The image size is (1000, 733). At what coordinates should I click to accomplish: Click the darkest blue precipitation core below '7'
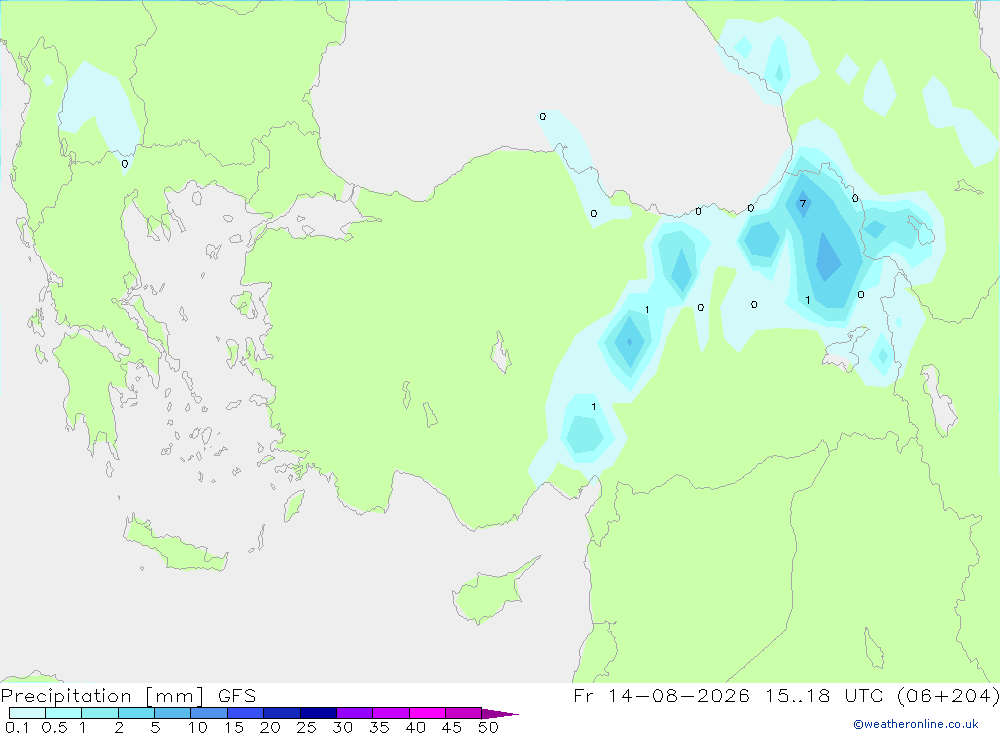tap(828, 256)
